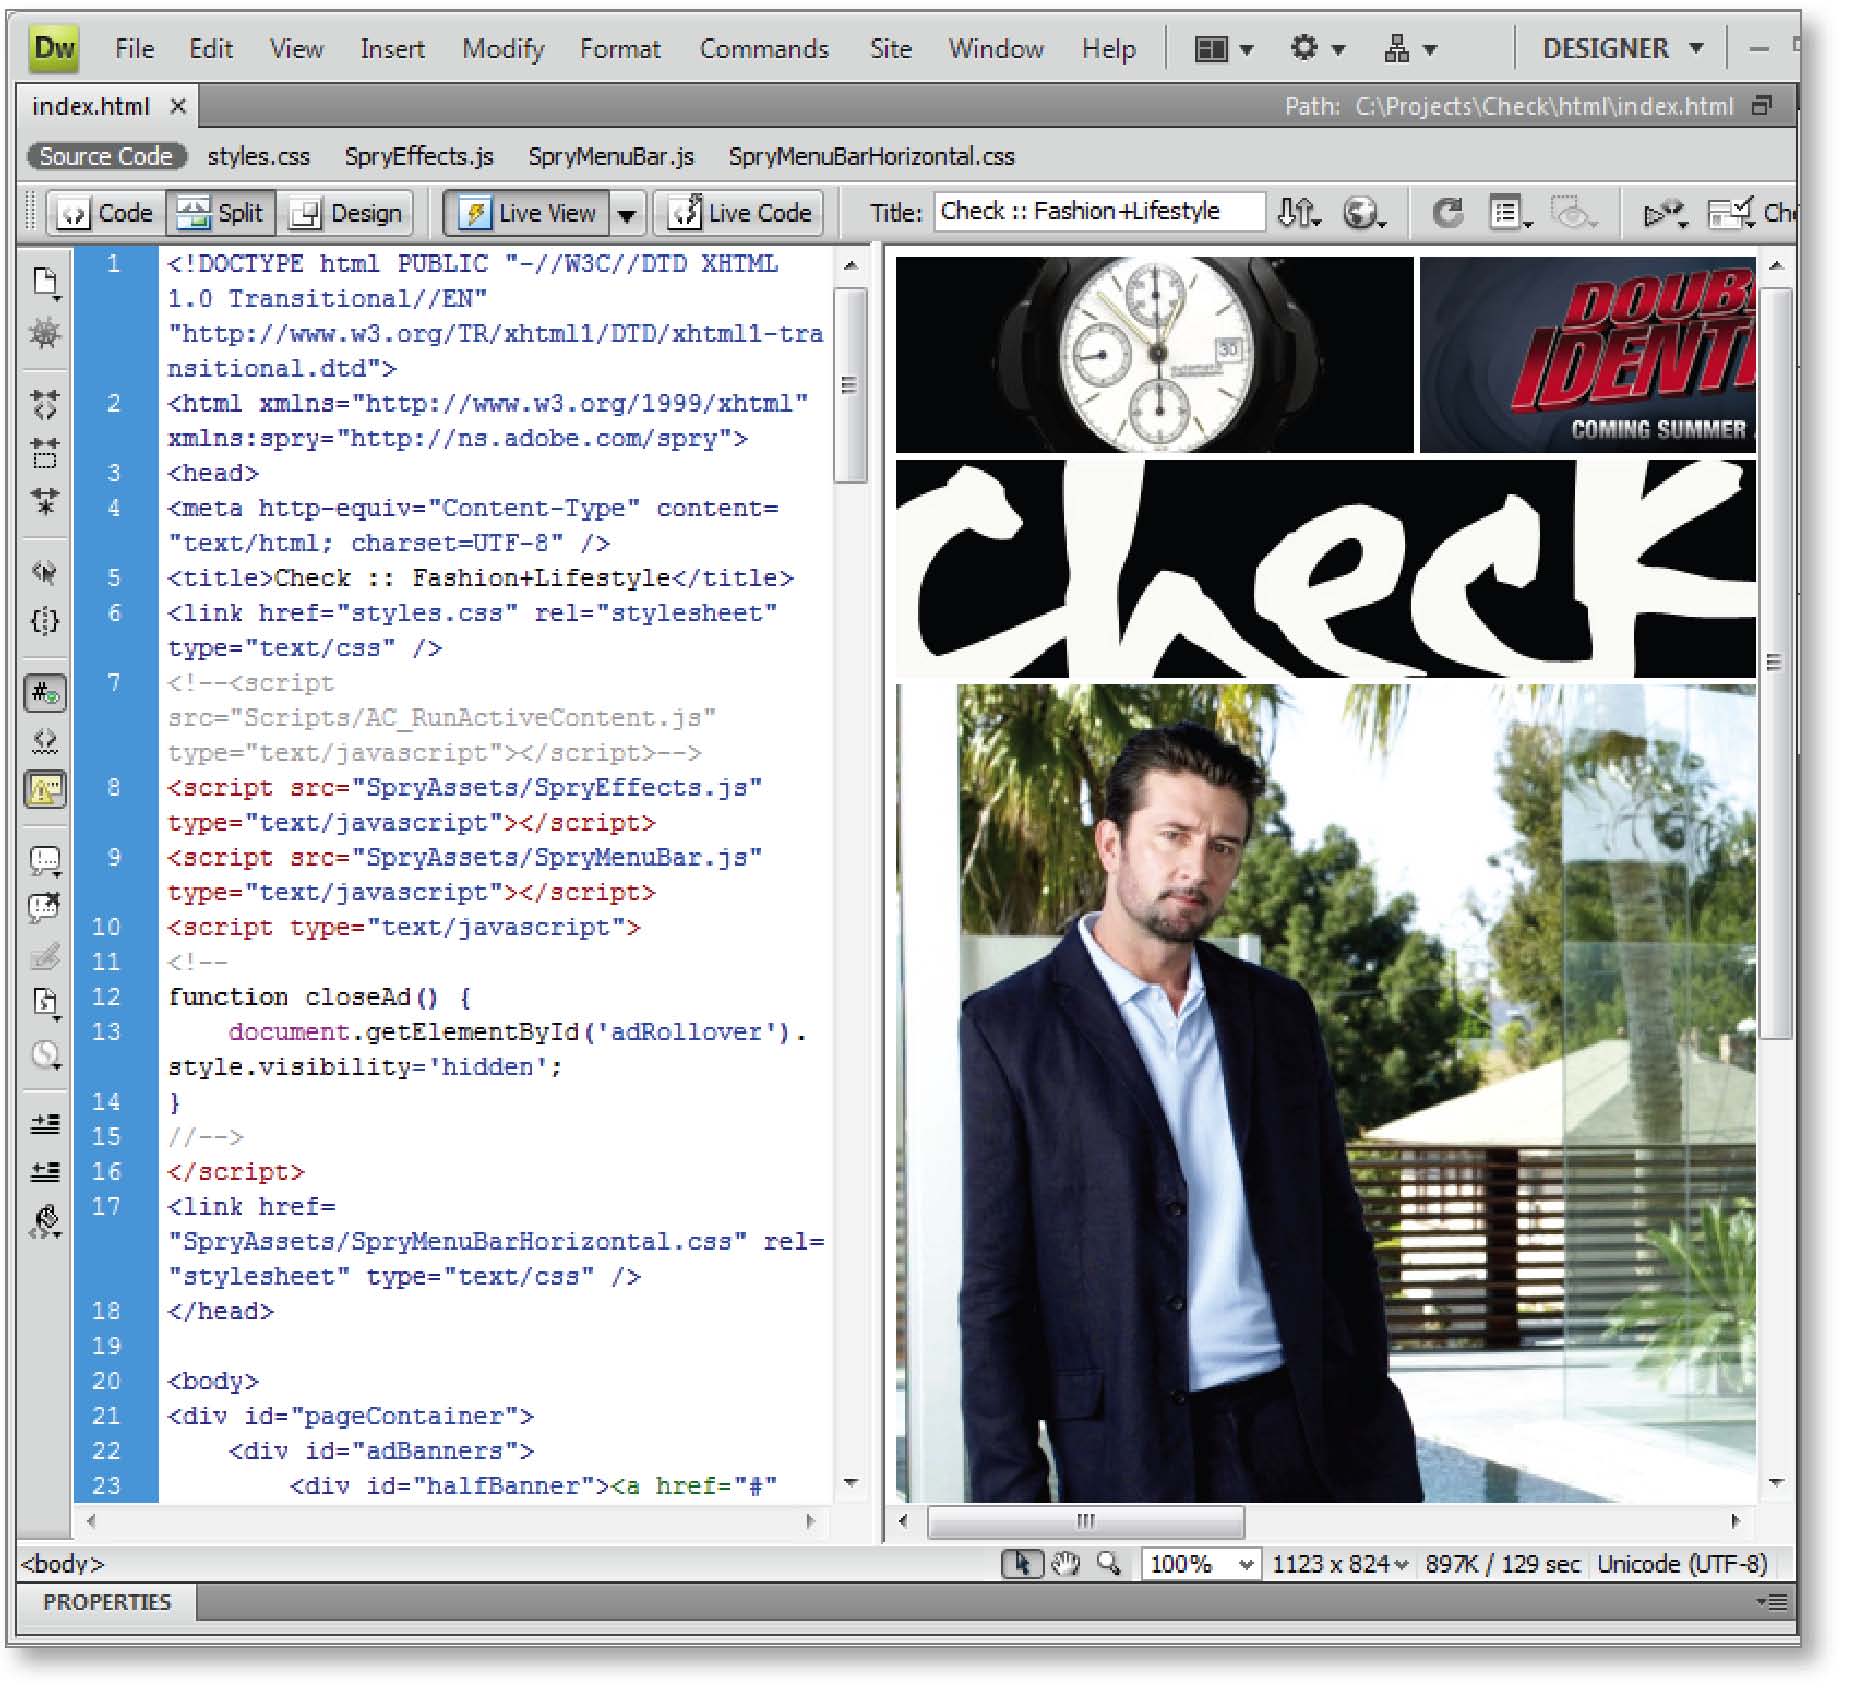
Task: Indent Code icon in coding toolbar
Action: click(45, 1124)
